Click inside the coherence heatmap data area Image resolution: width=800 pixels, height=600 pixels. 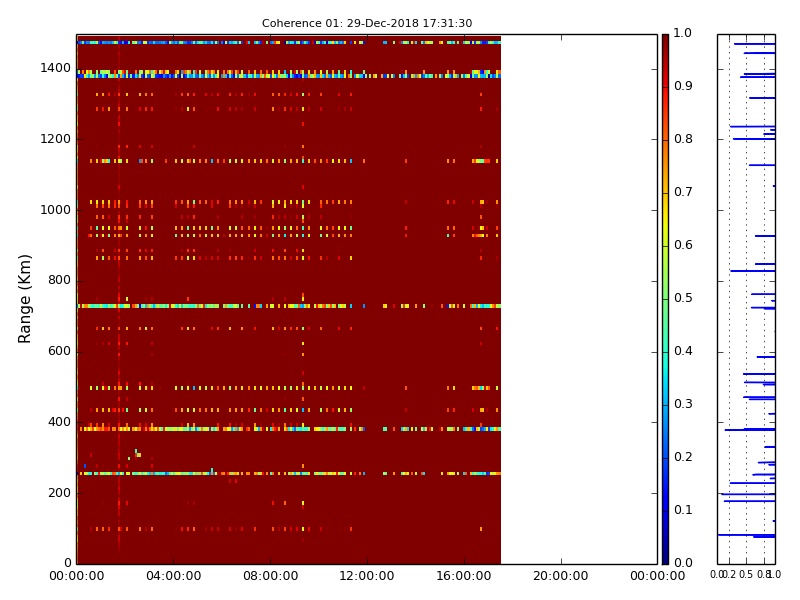point(289,299)
